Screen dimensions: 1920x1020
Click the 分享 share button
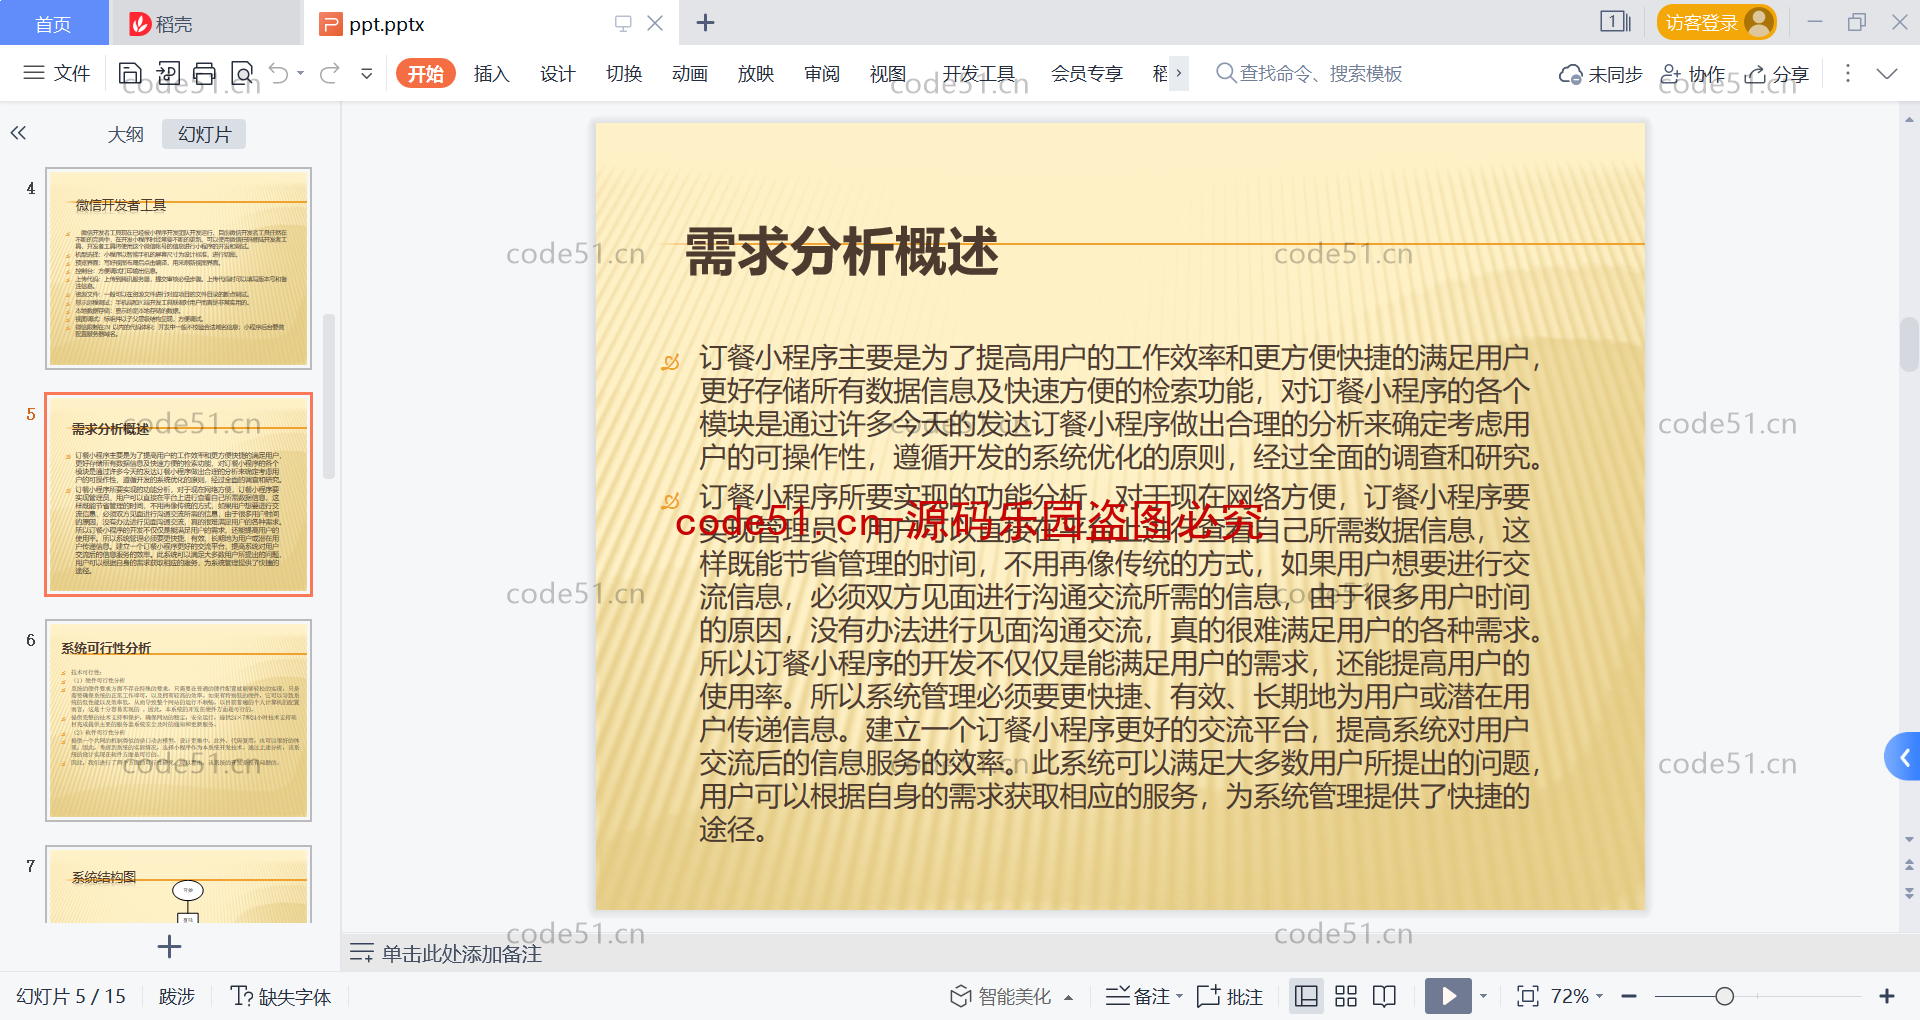coord(1777,74)
